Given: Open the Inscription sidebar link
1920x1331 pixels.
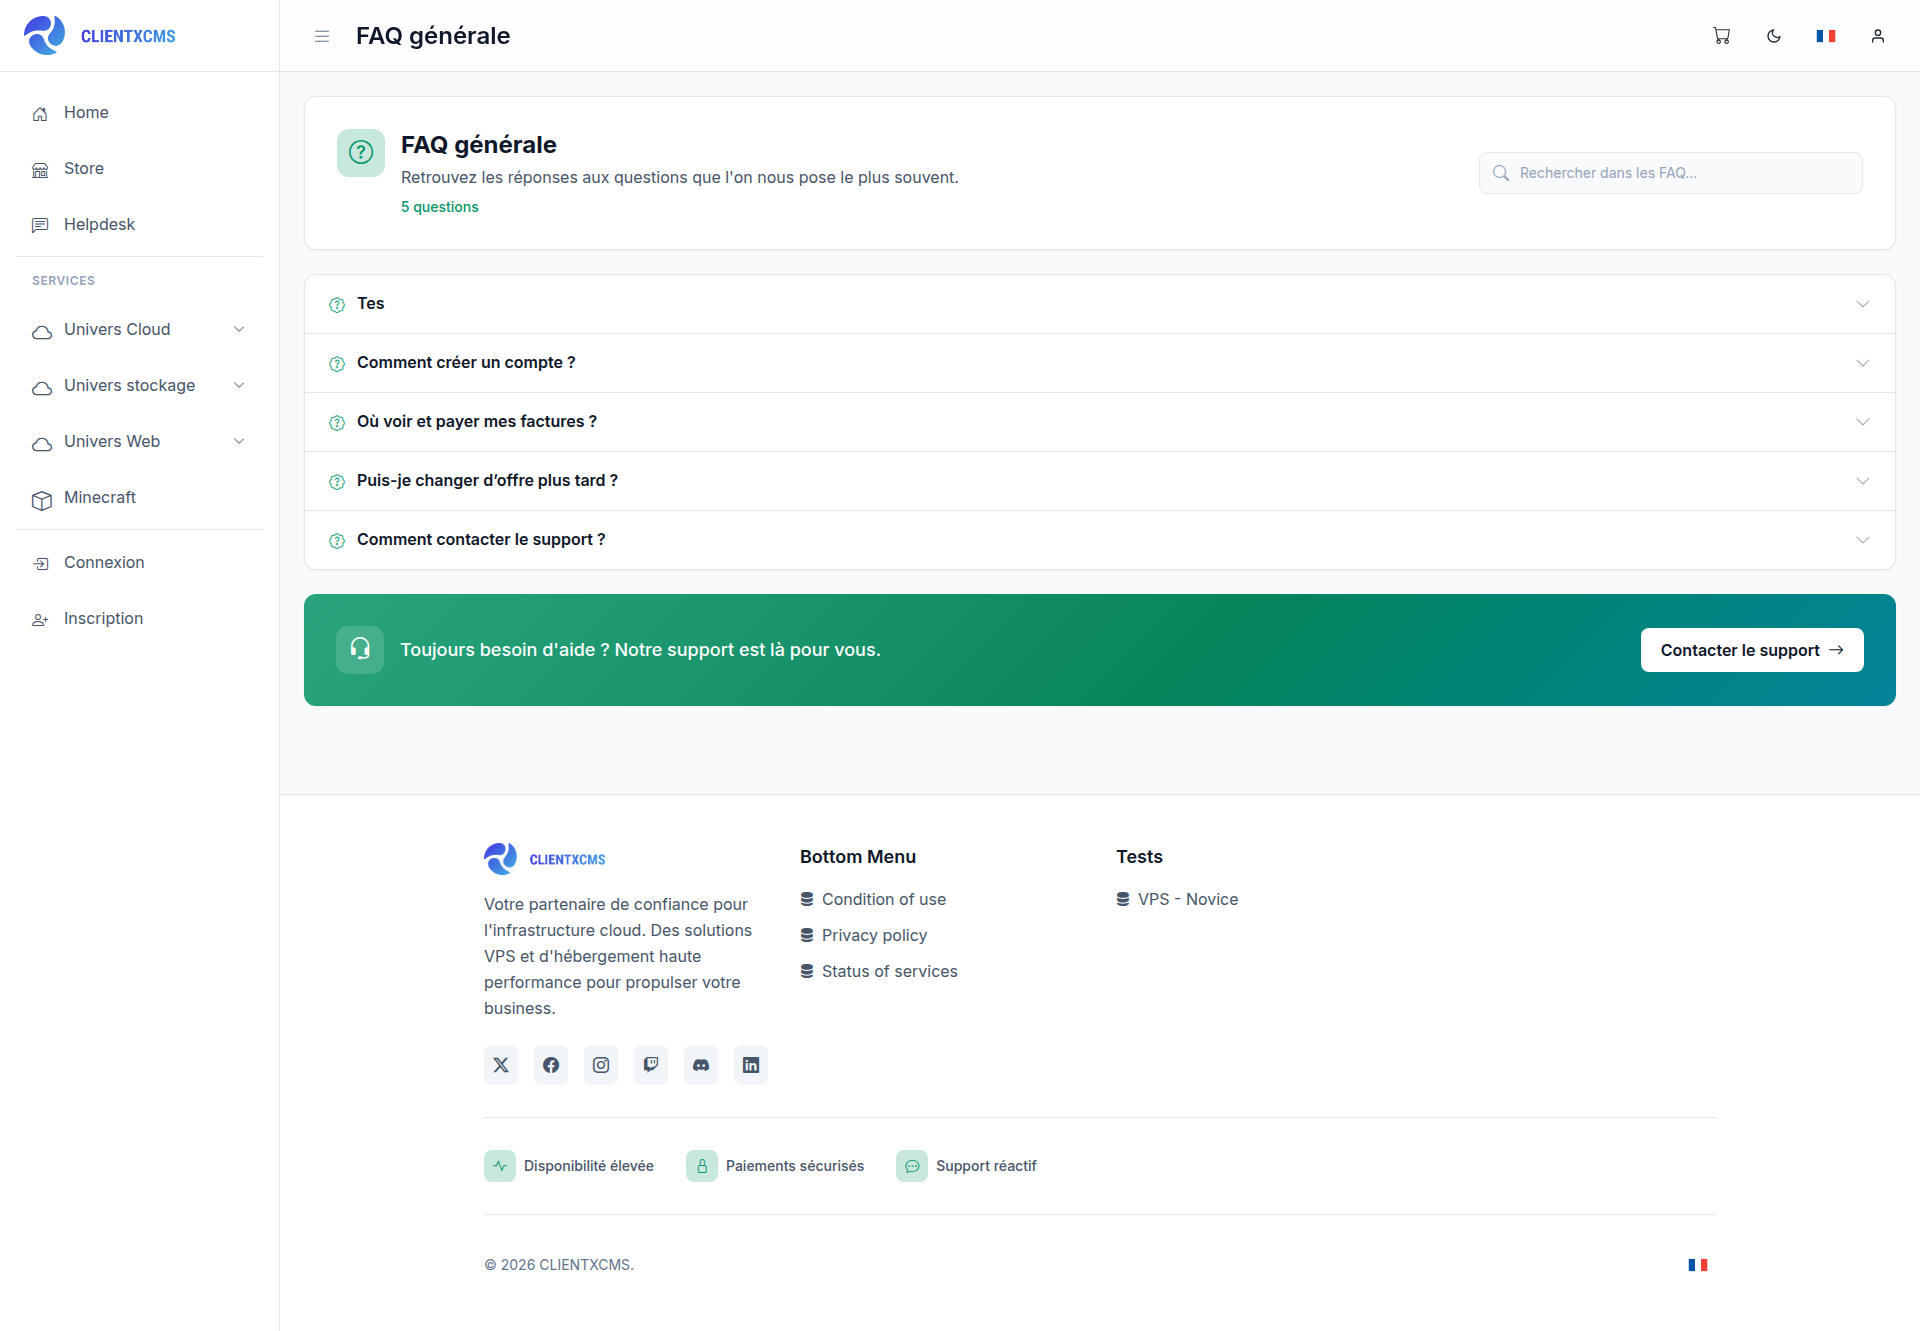Looking at the screenshot, I should coord(139,619).
